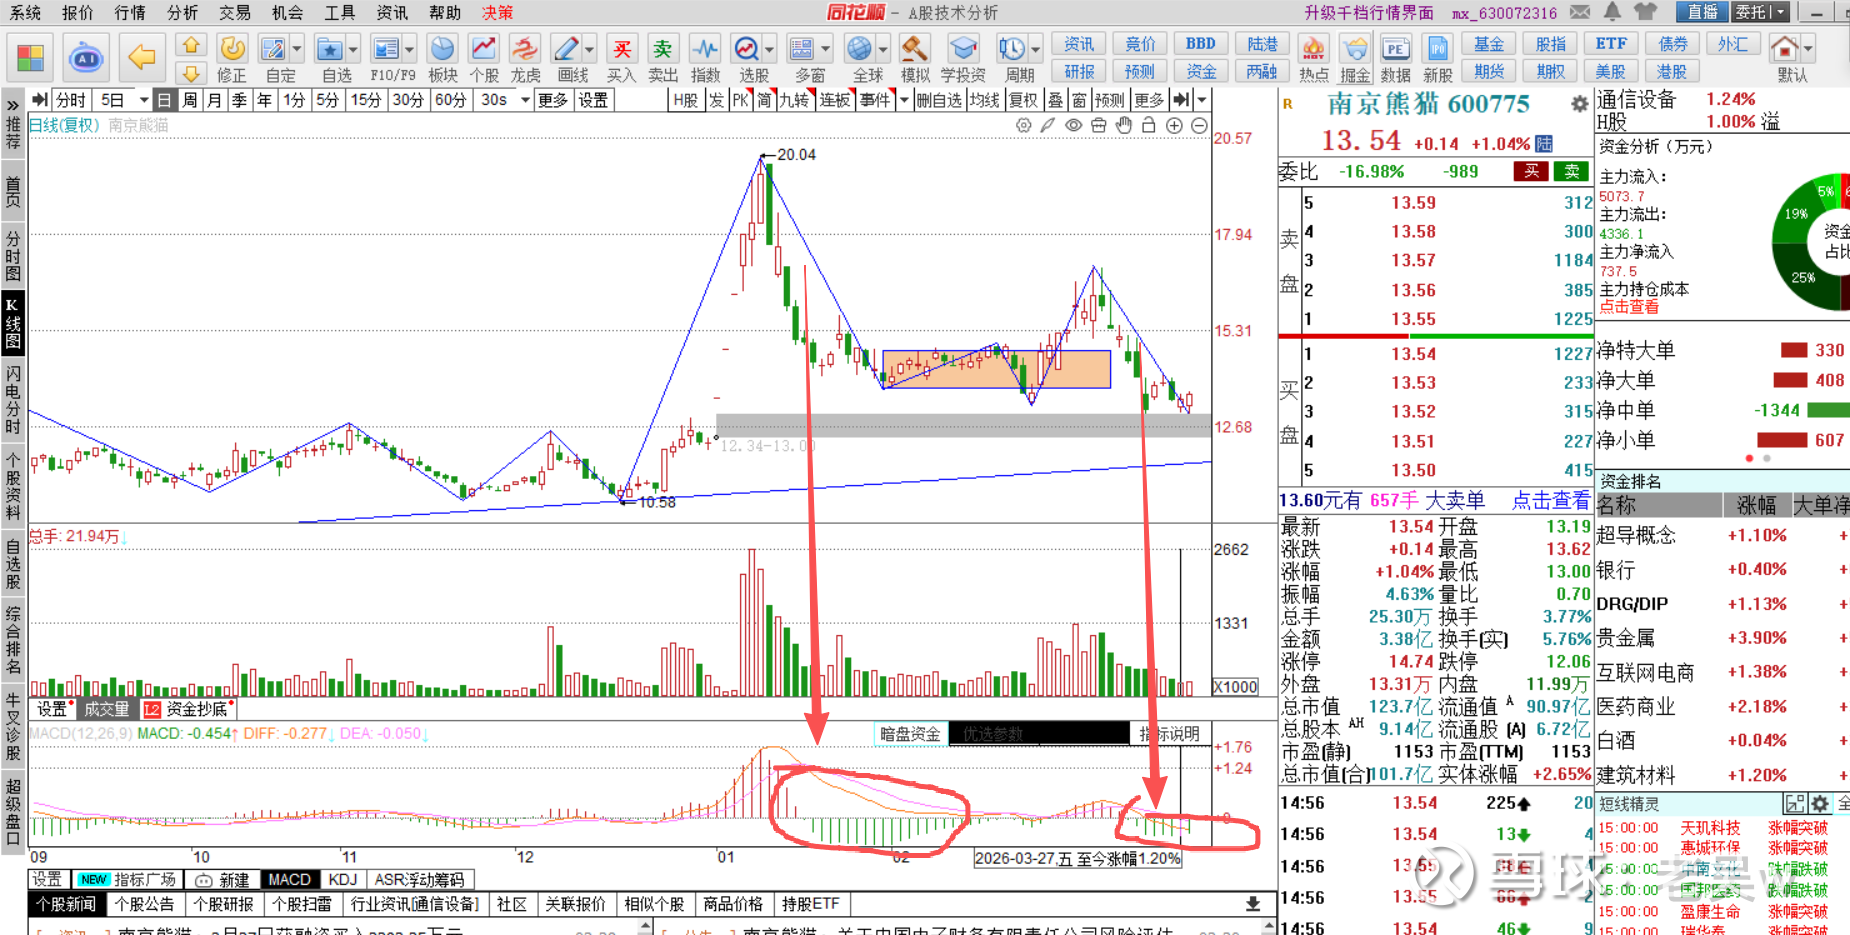Click the red 买 button beside 委比

point(1531,172)
